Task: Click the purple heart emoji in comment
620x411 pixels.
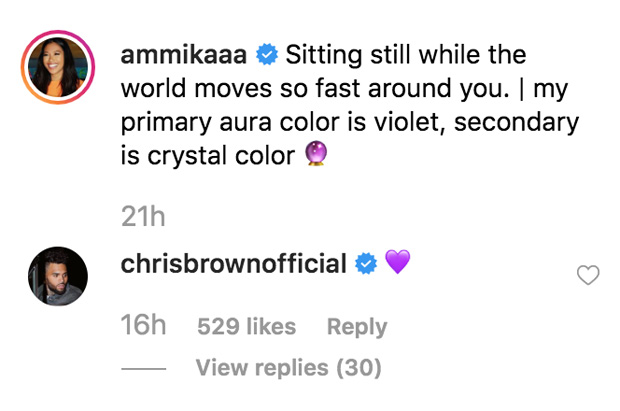Action: coord(397,264)
